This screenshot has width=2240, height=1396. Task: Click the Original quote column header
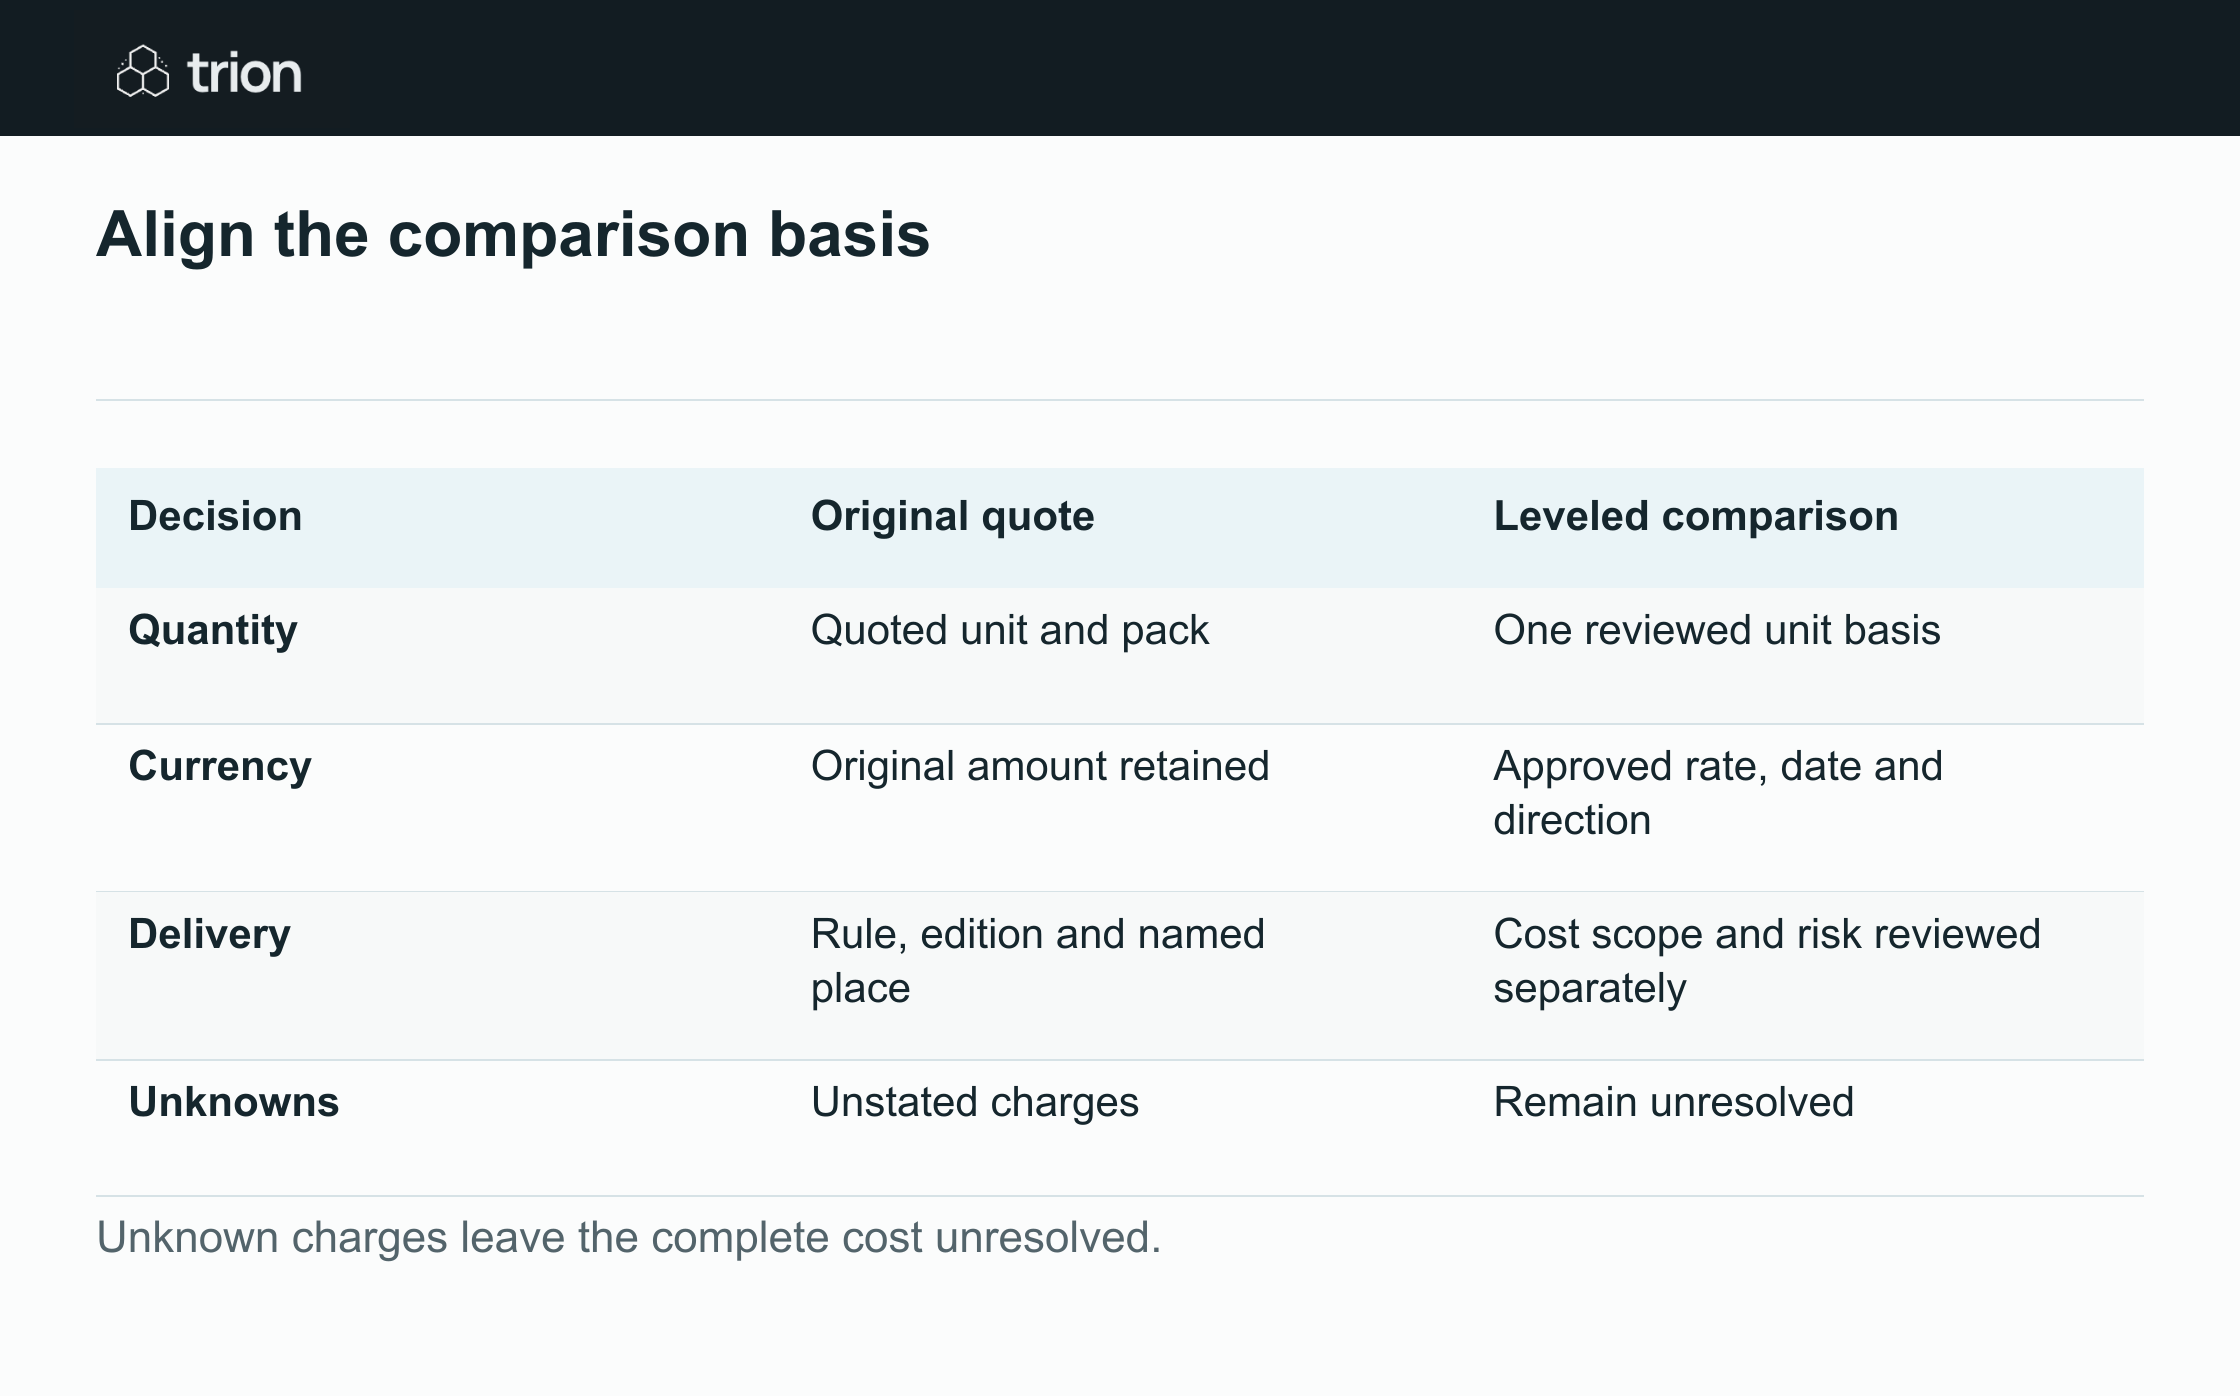tap(952, 516)
